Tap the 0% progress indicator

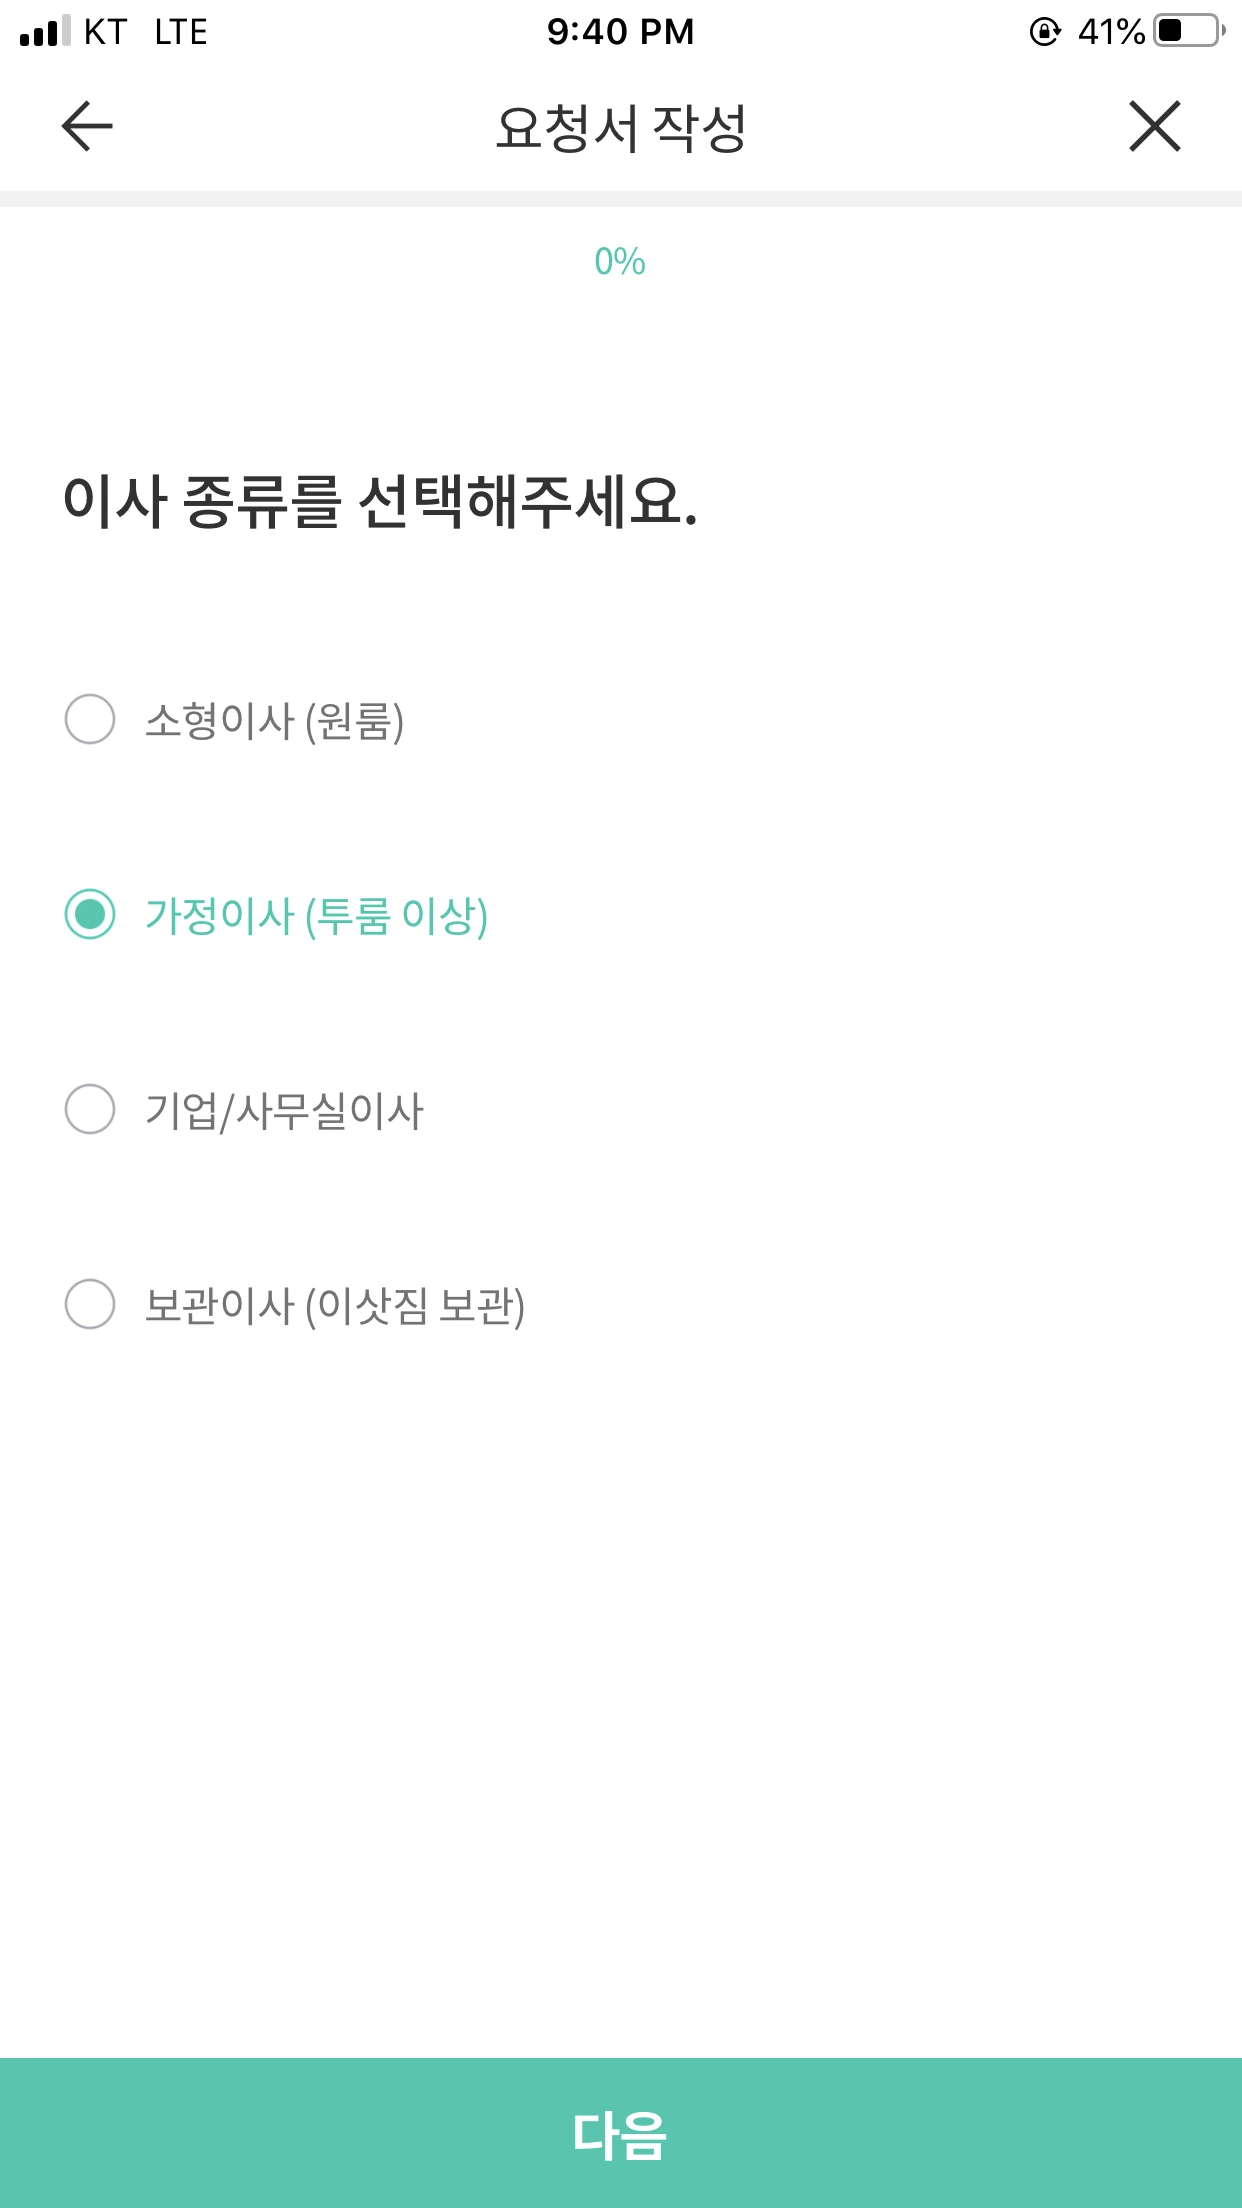point(620,262)
